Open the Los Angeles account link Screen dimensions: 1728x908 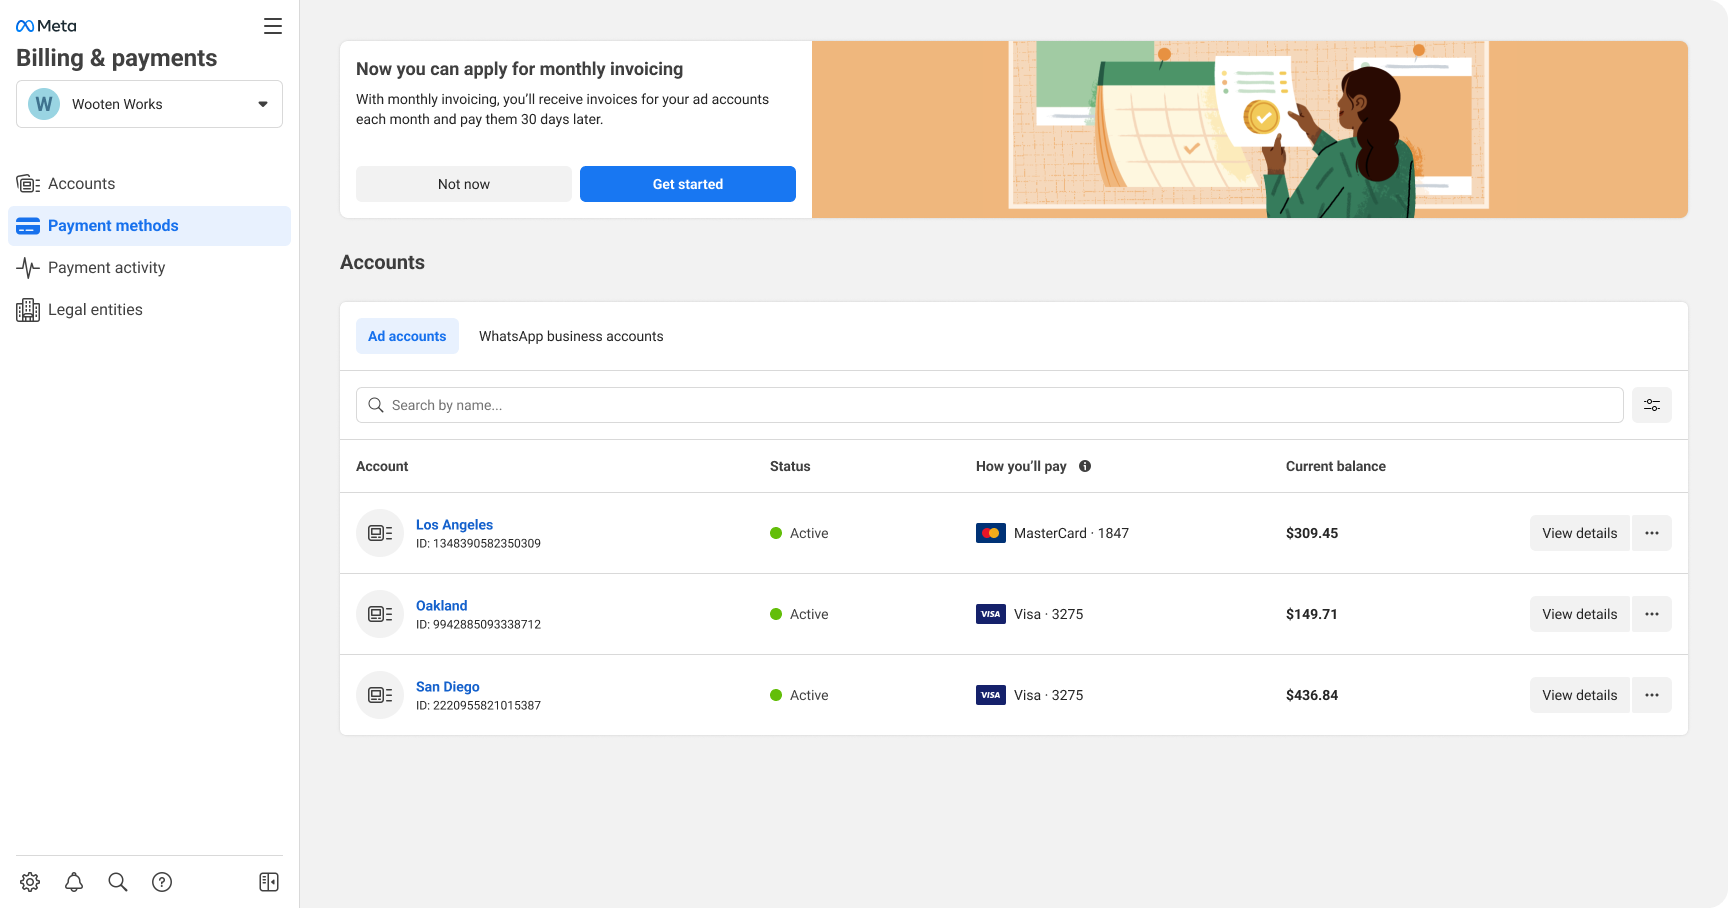(454, 525)
